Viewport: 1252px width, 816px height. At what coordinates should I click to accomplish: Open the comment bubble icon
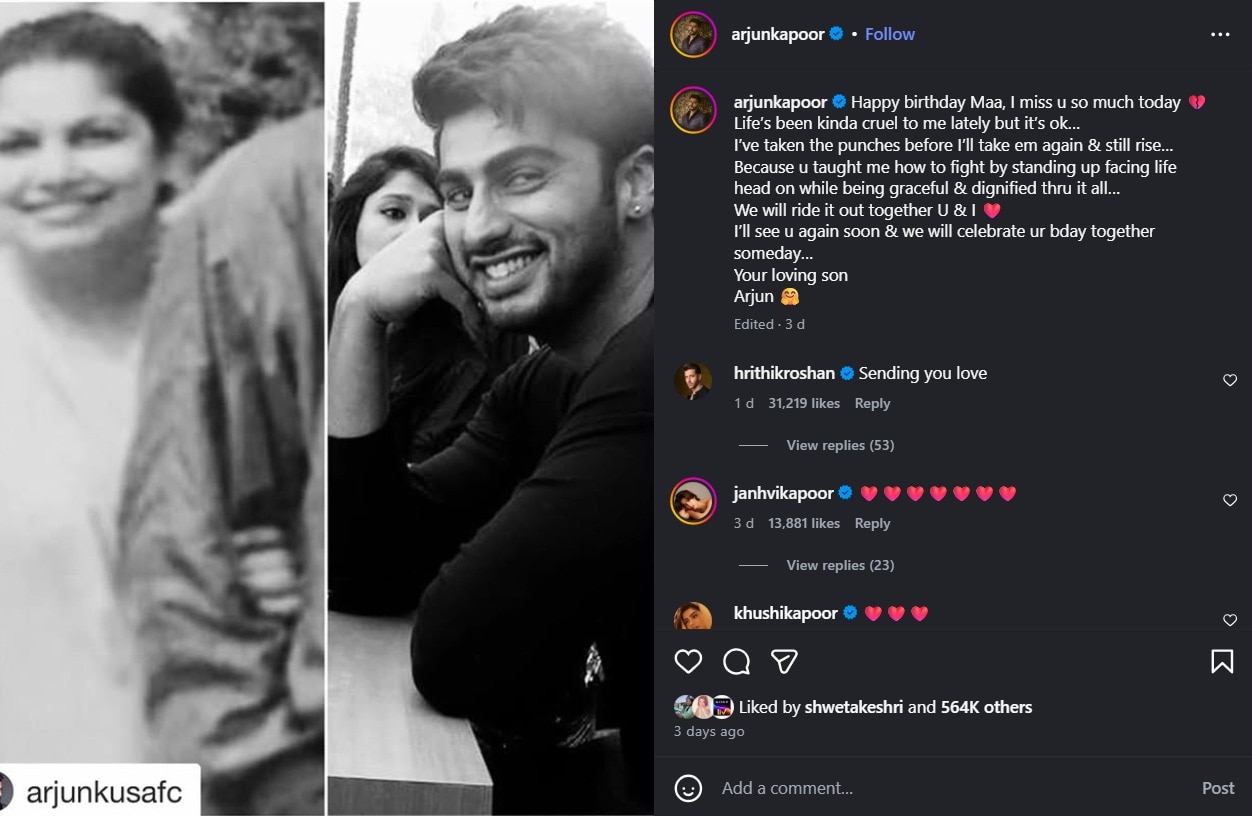[737, 661]
